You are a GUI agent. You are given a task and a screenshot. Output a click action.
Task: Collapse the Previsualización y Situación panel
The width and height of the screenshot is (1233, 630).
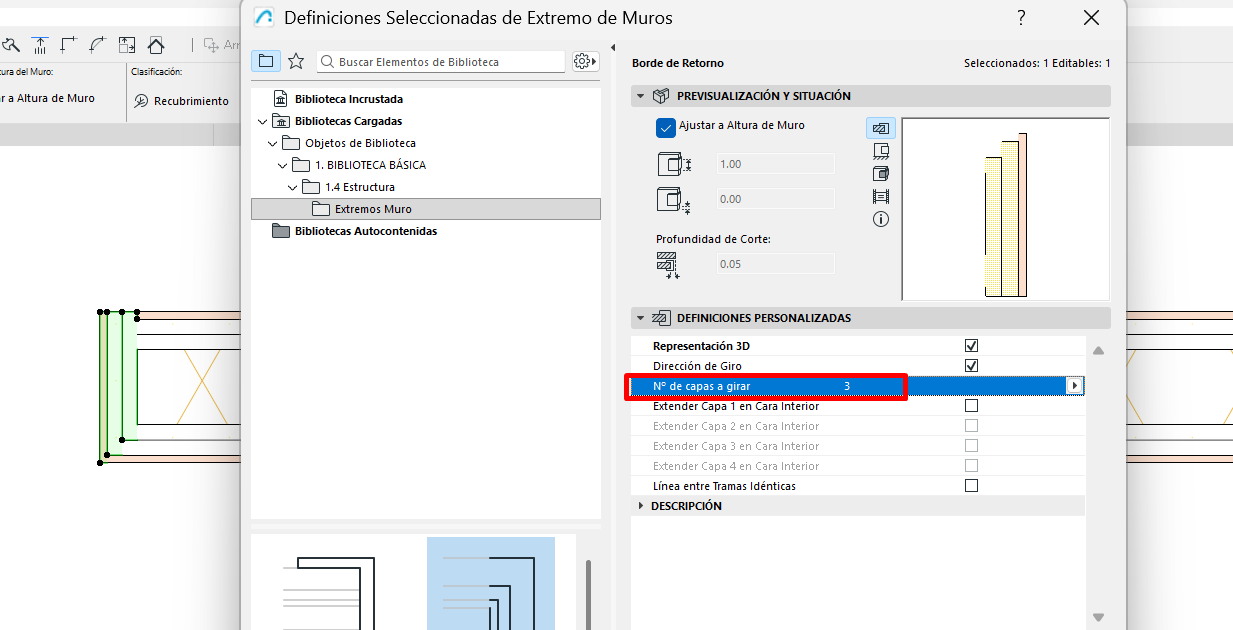[640, 96]
